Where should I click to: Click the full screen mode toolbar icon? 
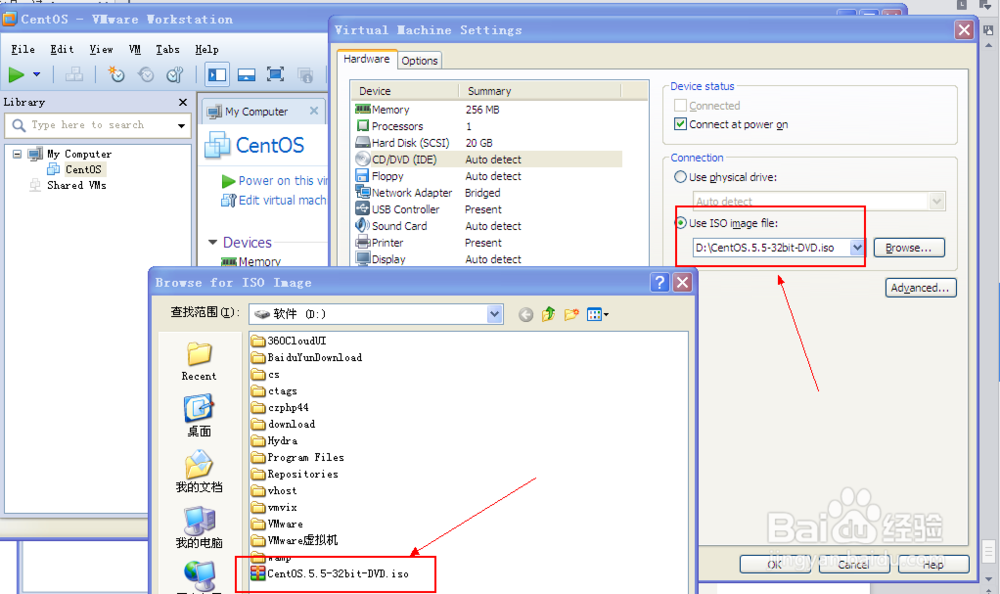coord(276,75)
